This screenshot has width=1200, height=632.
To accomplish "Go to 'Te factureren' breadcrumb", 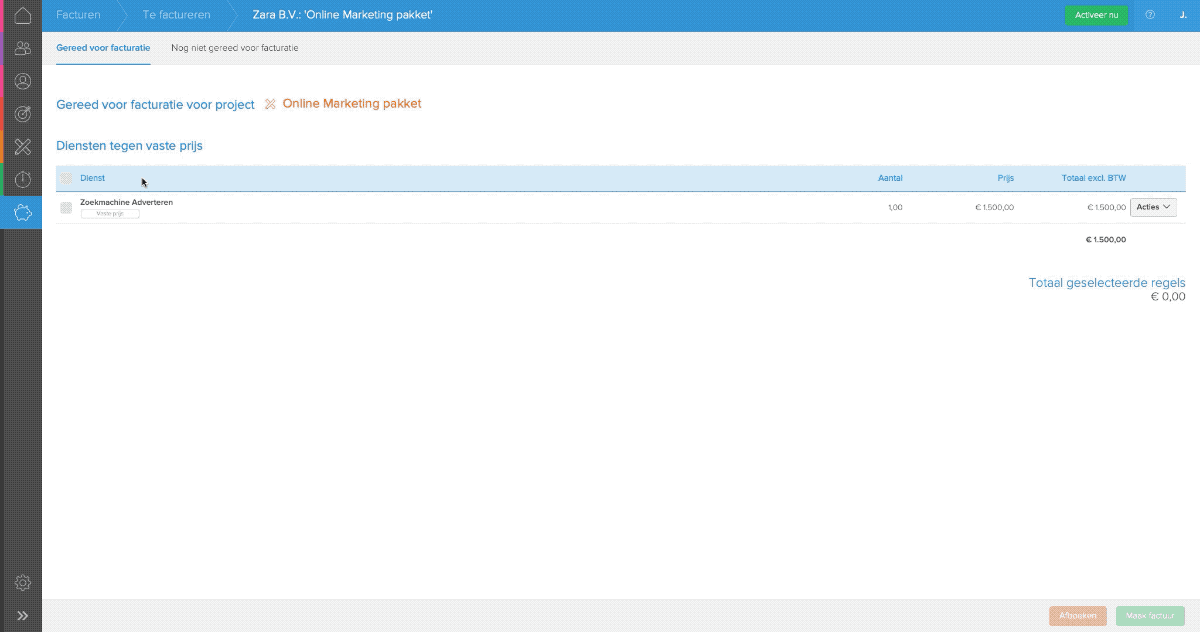I will pos(176,15).
